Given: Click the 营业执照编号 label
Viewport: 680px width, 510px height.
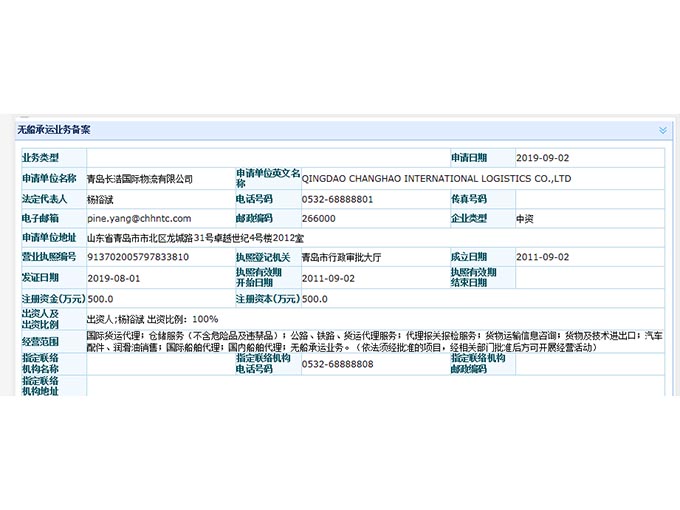Looking at the screenshot, I should click(x=49, y=257).
